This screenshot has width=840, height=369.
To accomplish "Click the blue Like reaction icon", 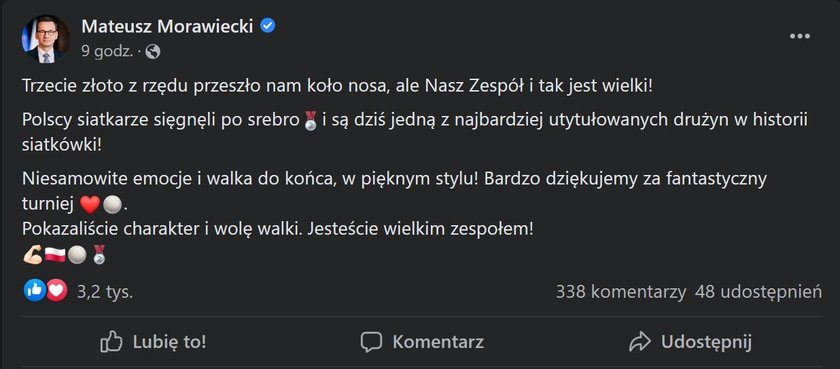I will point(34,291).
